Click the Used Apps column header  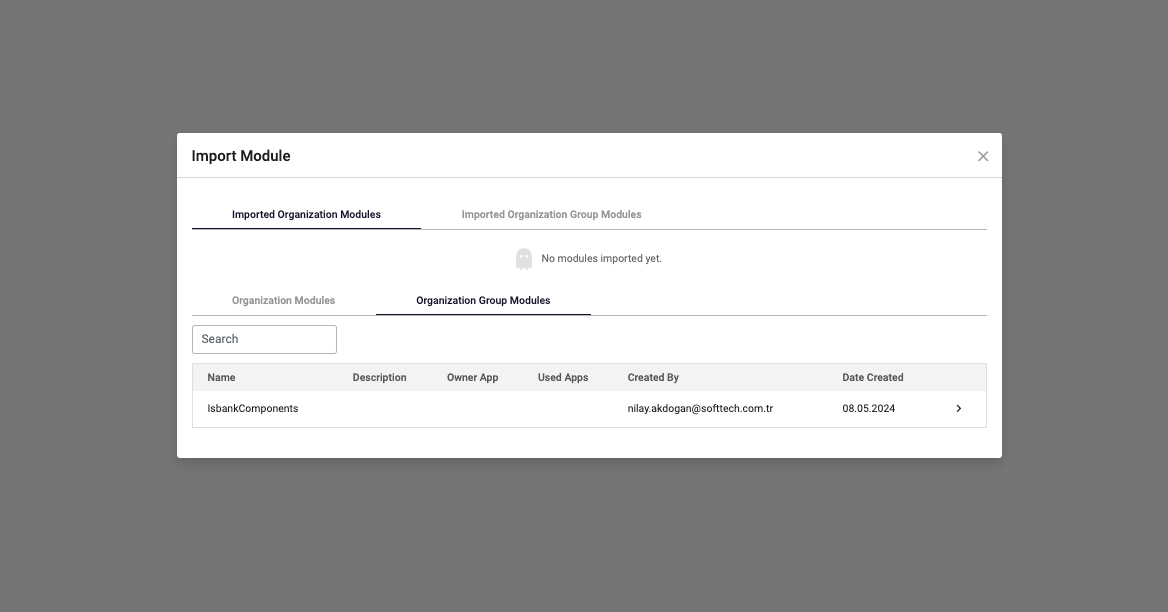point(563,378)
